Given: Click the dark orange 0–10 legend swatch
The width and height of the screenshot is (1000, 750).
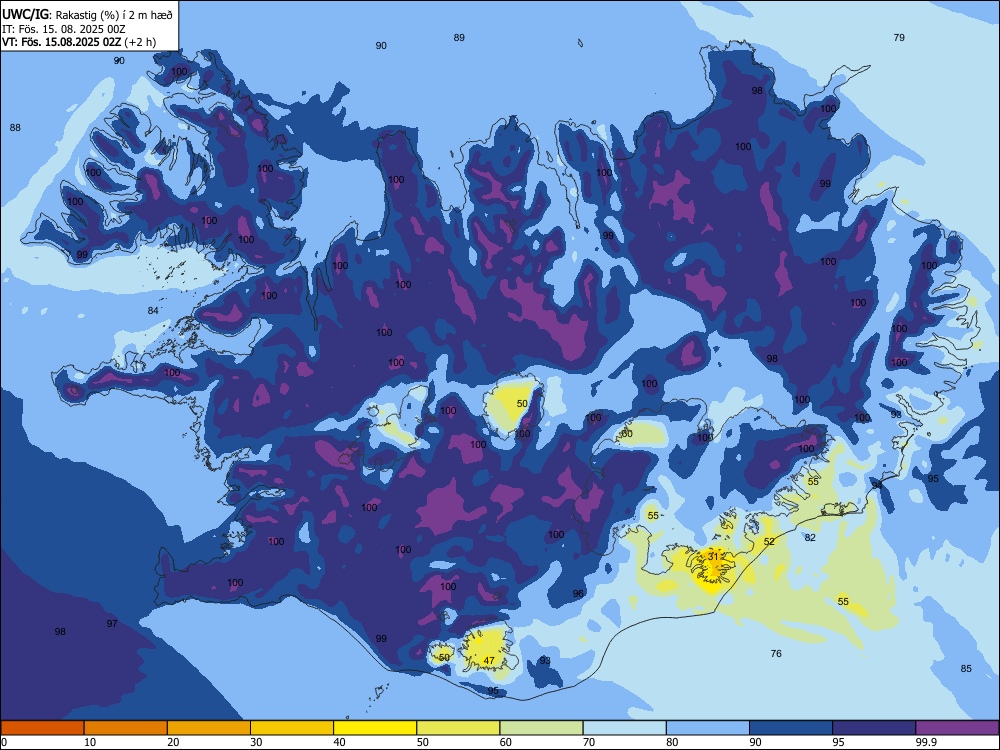Looking at the screenshot, I should click(x=42, y=728).
